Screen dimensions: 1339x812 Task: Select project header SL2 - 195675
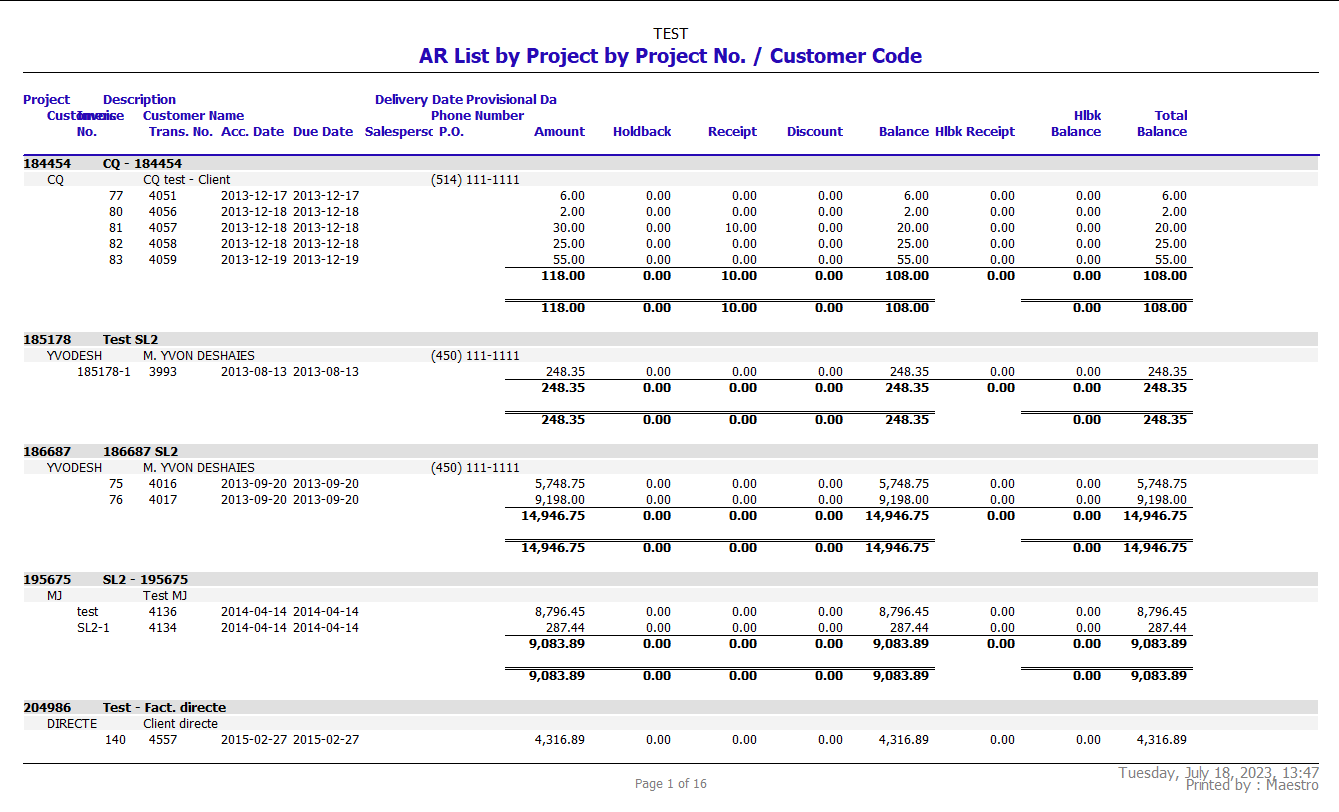[105, 580]
